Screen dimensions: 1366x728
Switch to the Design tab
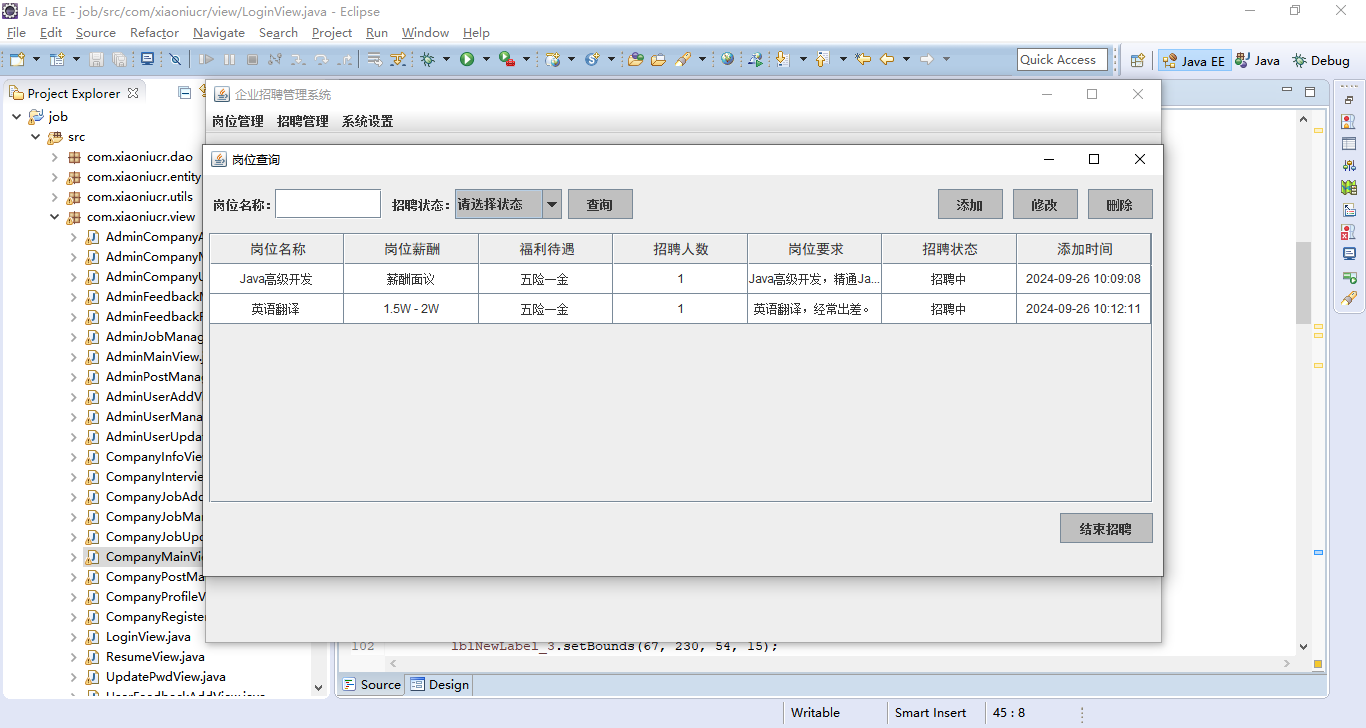point(439,685)
